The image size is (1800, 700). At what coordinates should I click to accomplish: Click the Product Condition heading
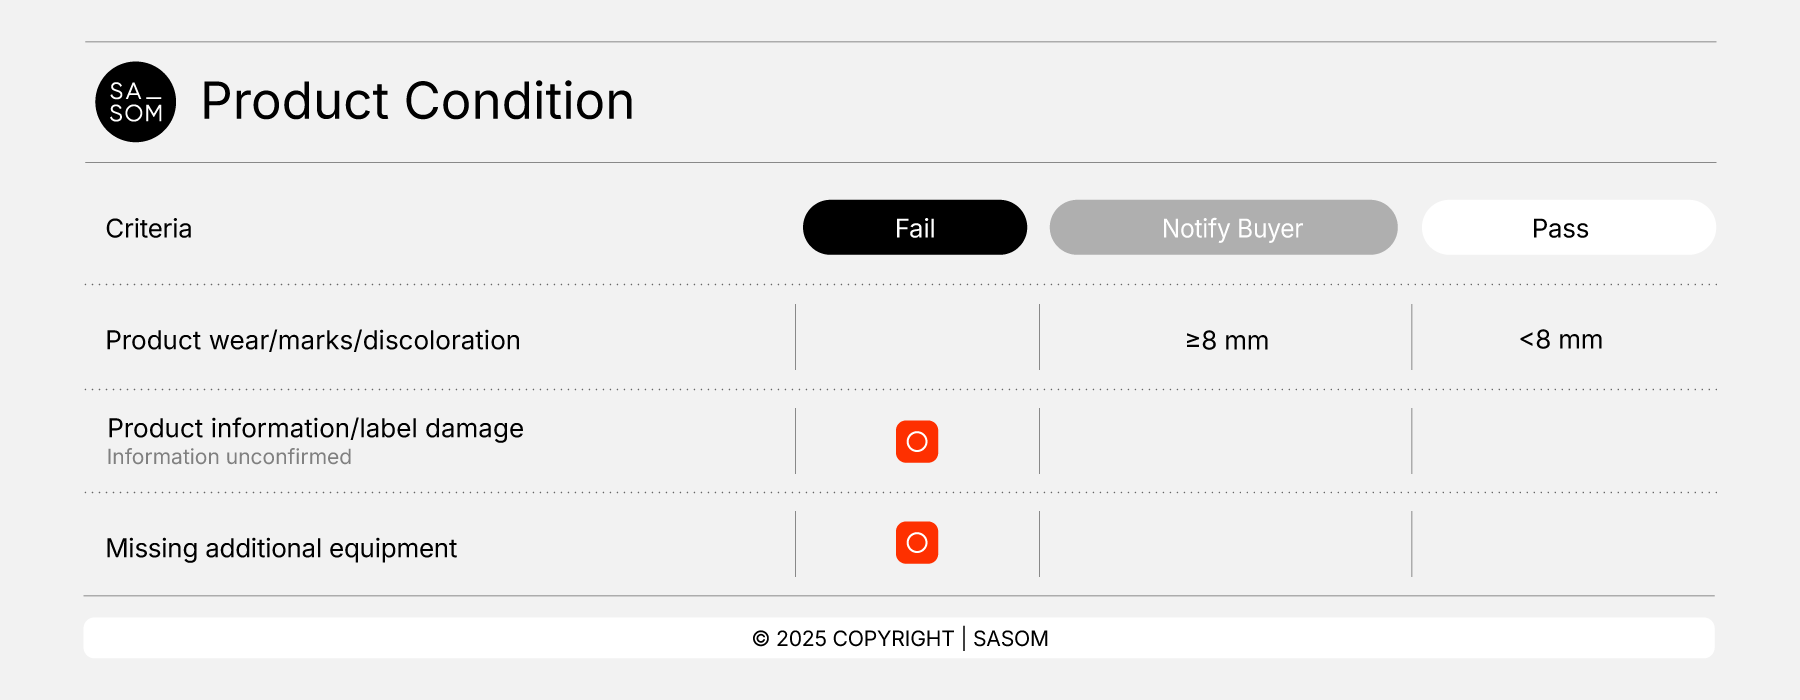[x=418, y=101]
